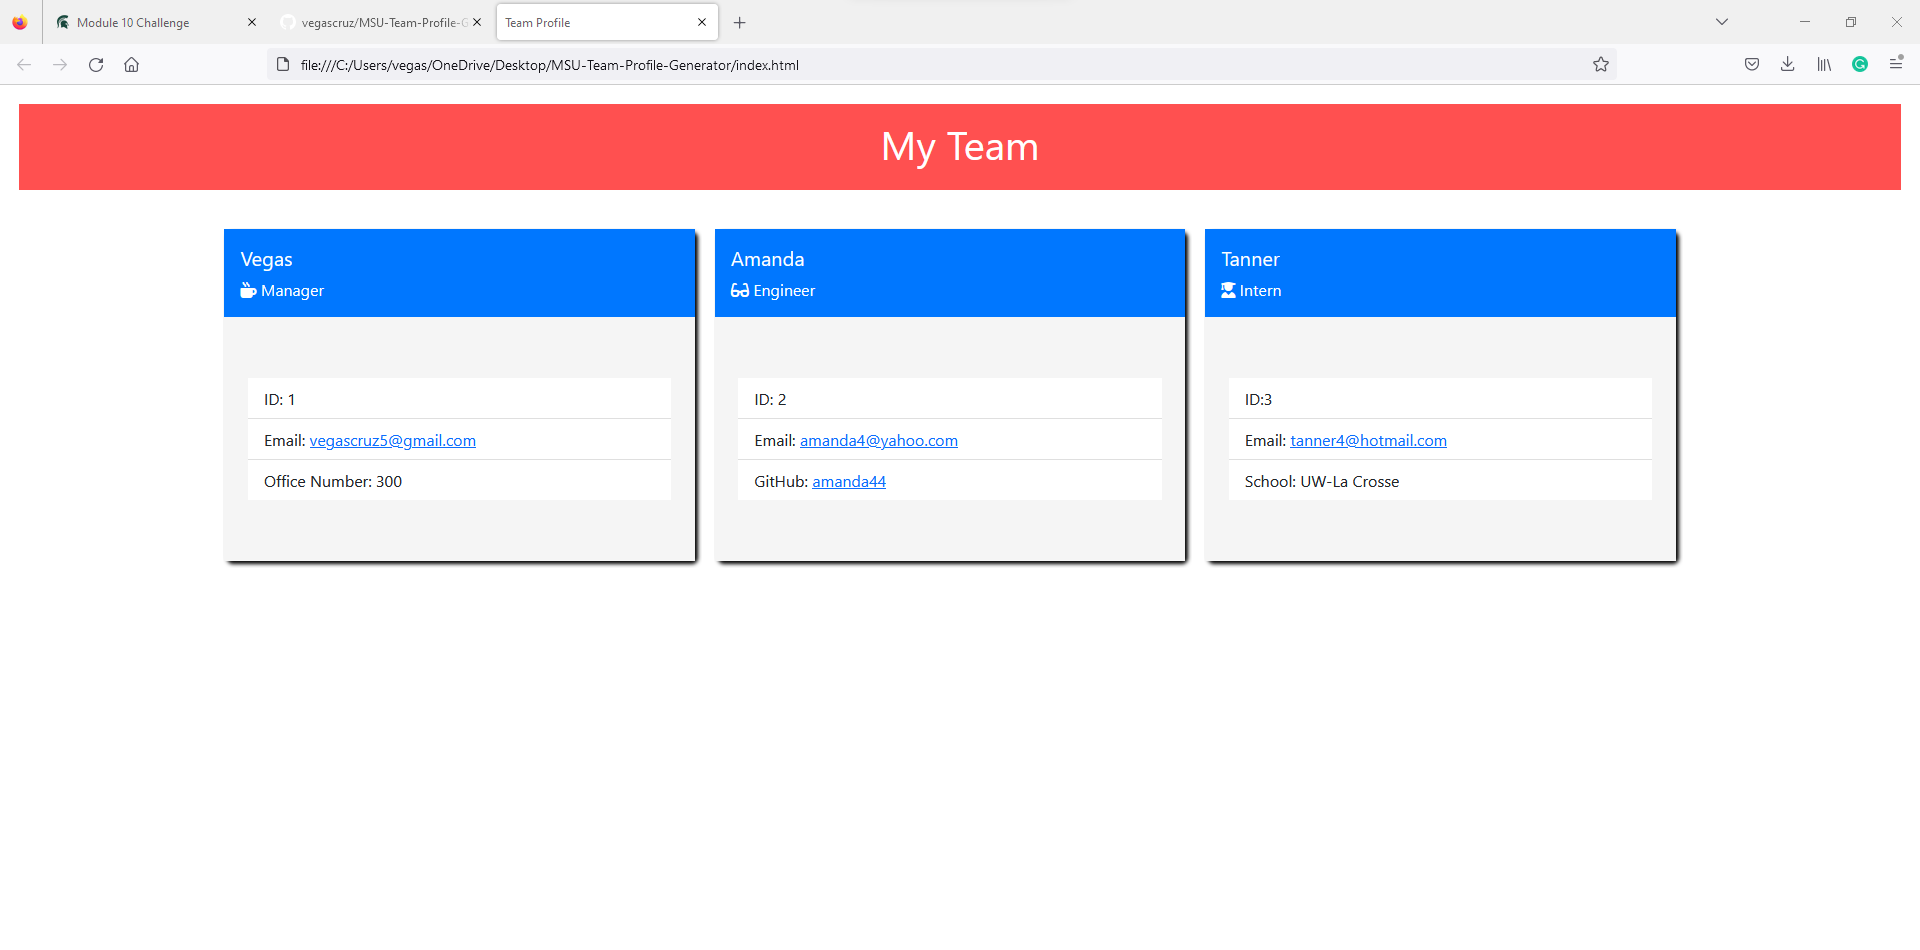
Task: Go to the browser home page
Action: coord(131,64)
